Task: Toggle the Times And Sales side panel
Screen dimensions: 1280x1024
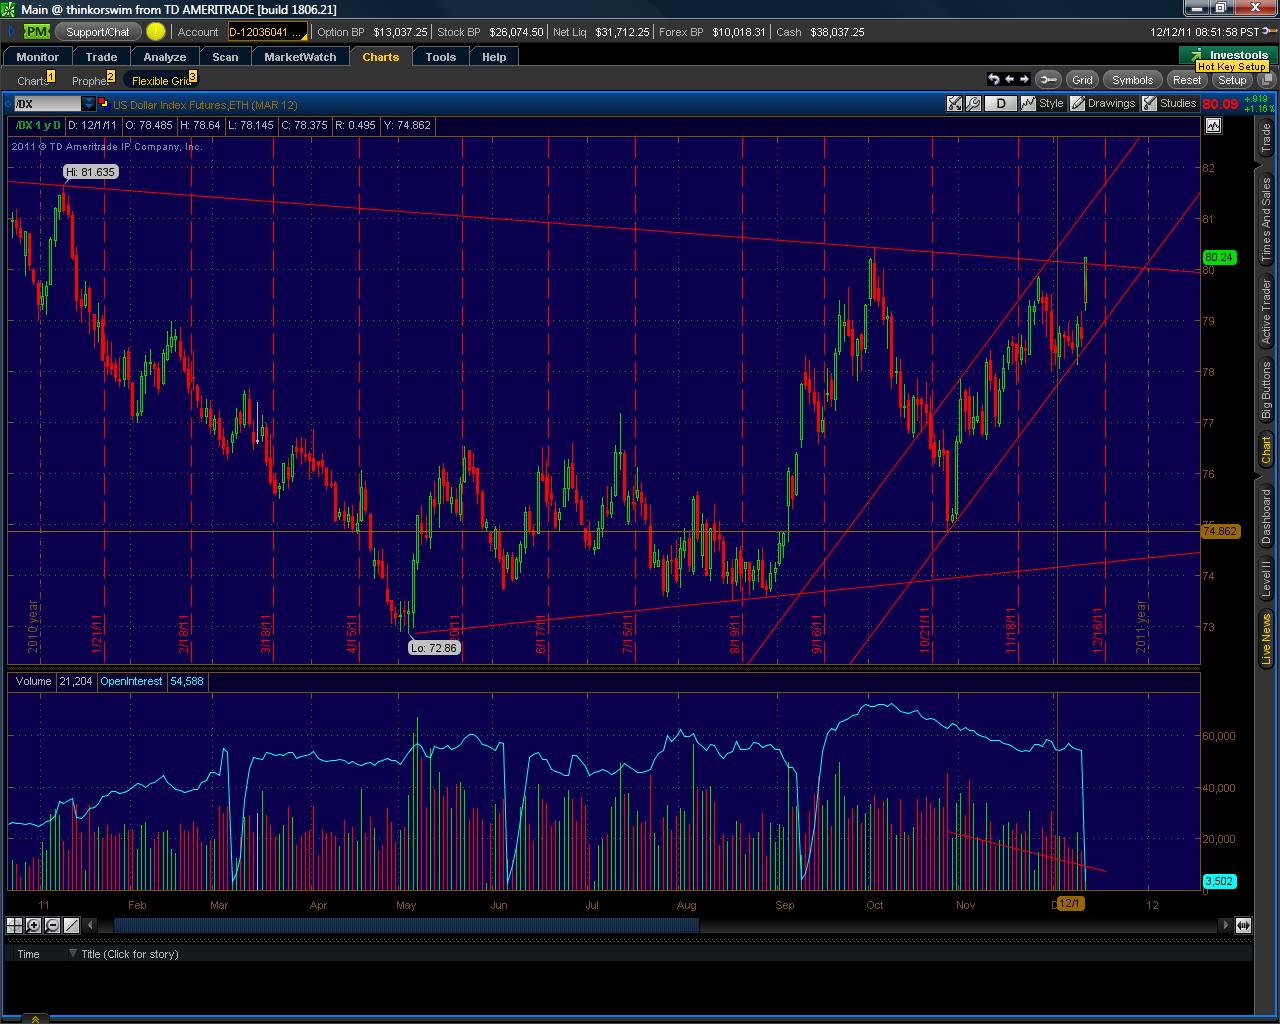Action: pos(1266,219)
